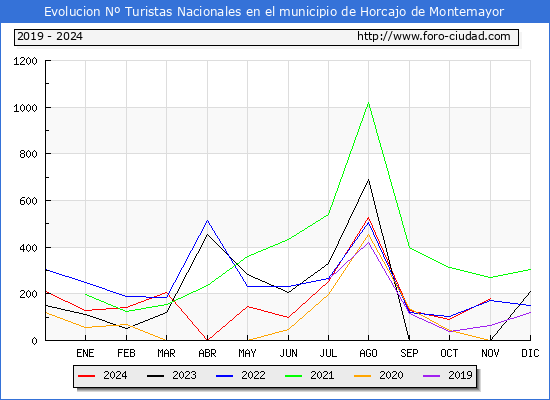Click the 600 y-axis value
This screenshot has width=550, height=400.
pyautogui.click(x=28, y=201)
